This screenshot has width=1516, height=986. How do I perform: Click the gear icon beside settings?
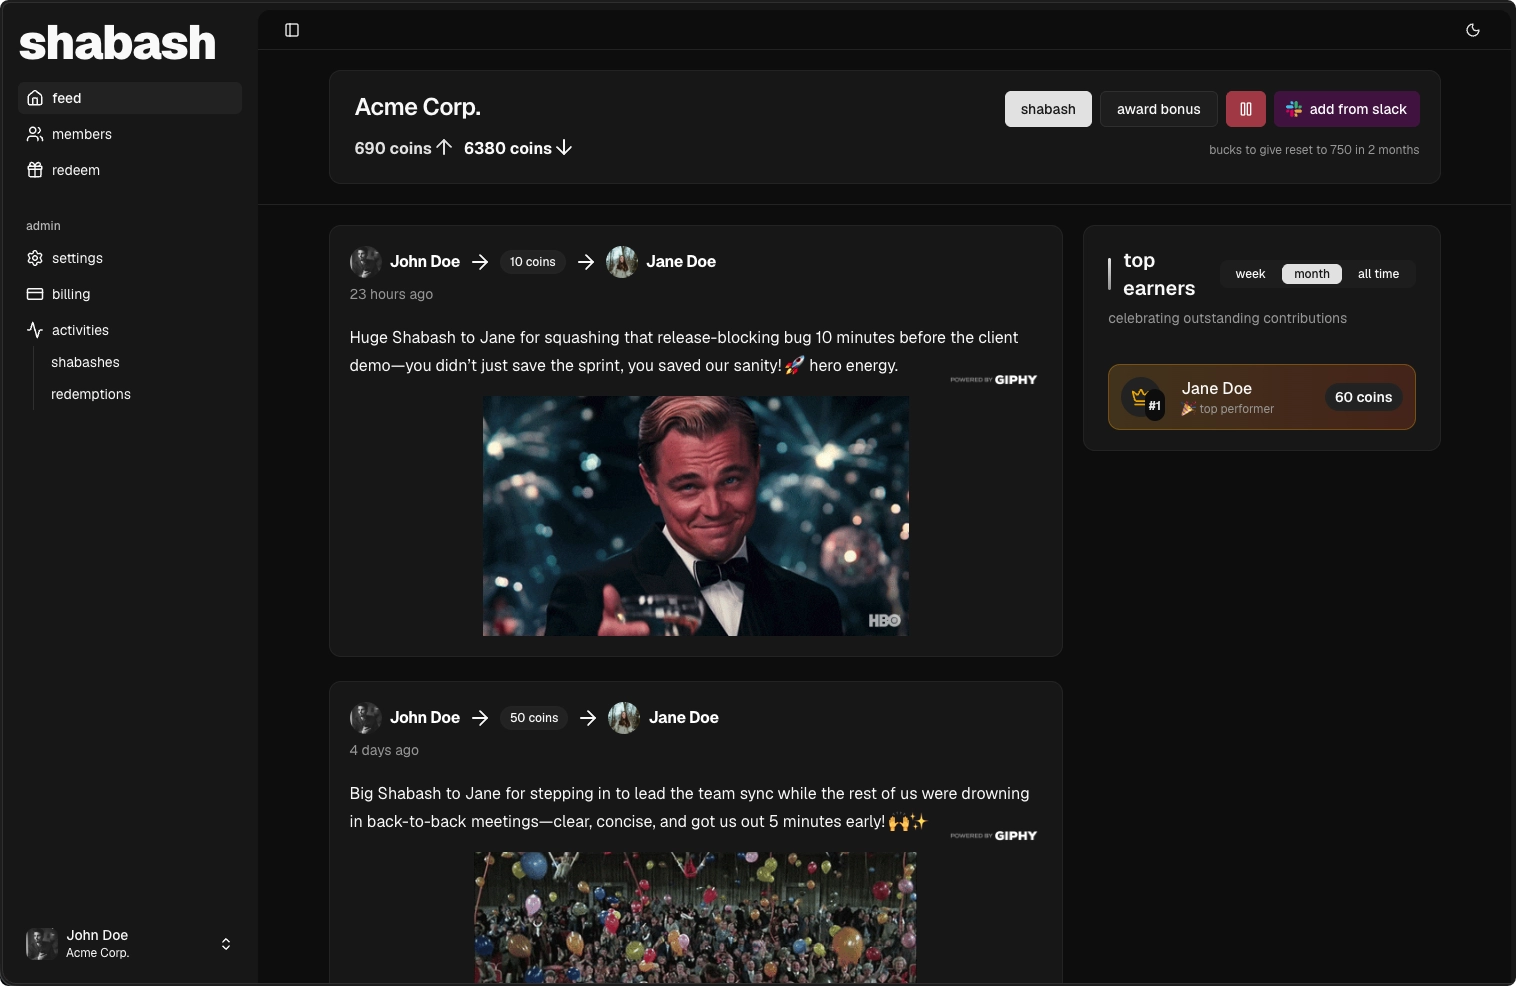point(35,258)
